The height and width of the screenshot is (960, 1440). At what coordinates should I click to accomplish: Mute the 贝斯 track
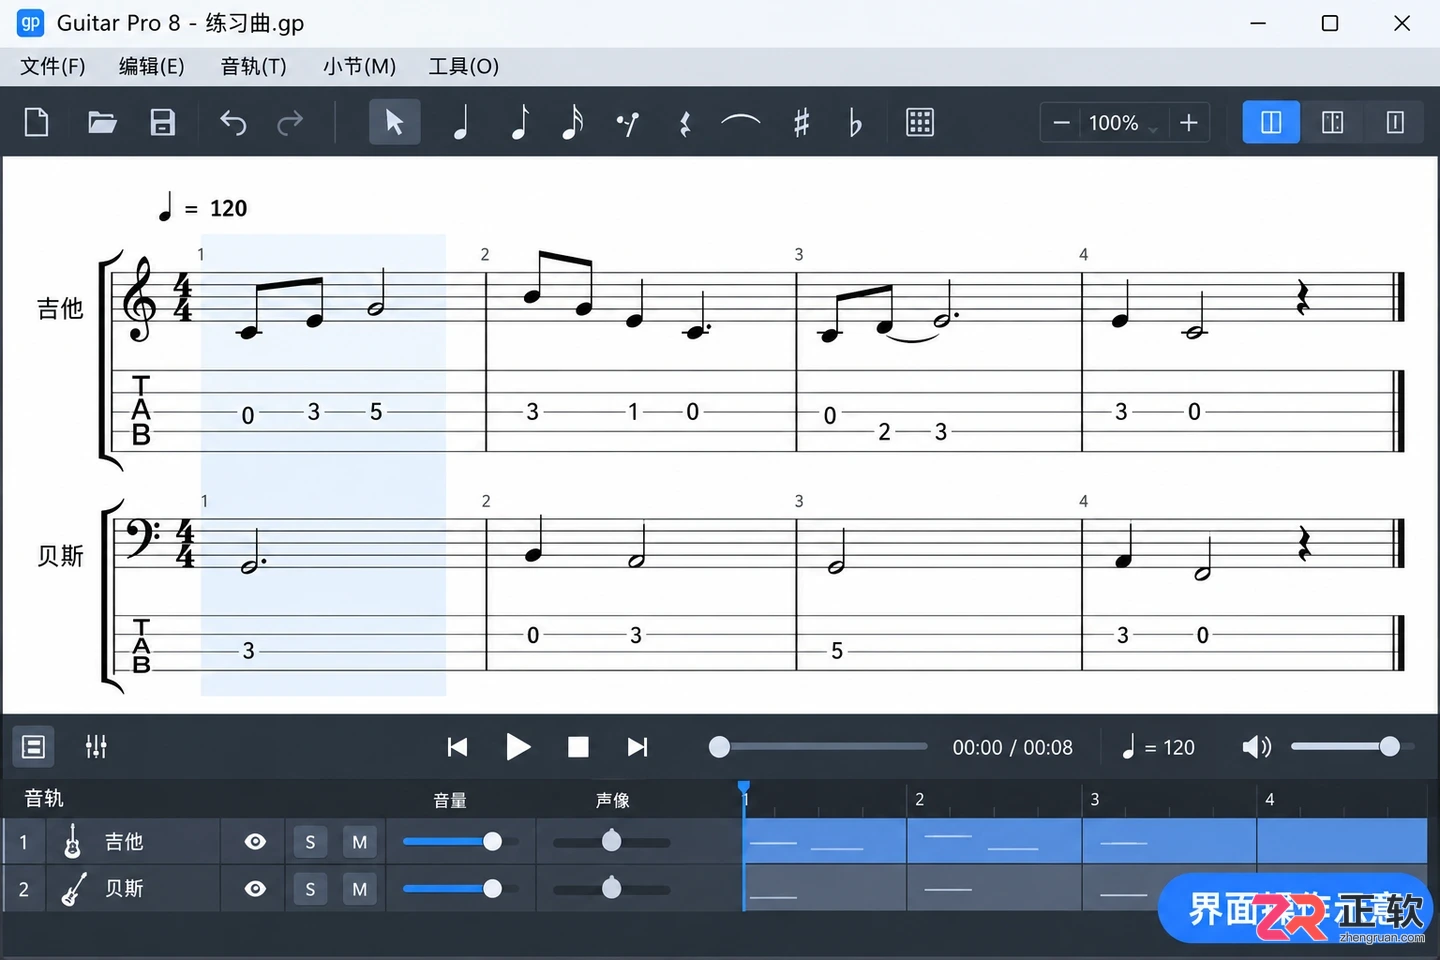(x=360, y=889)
